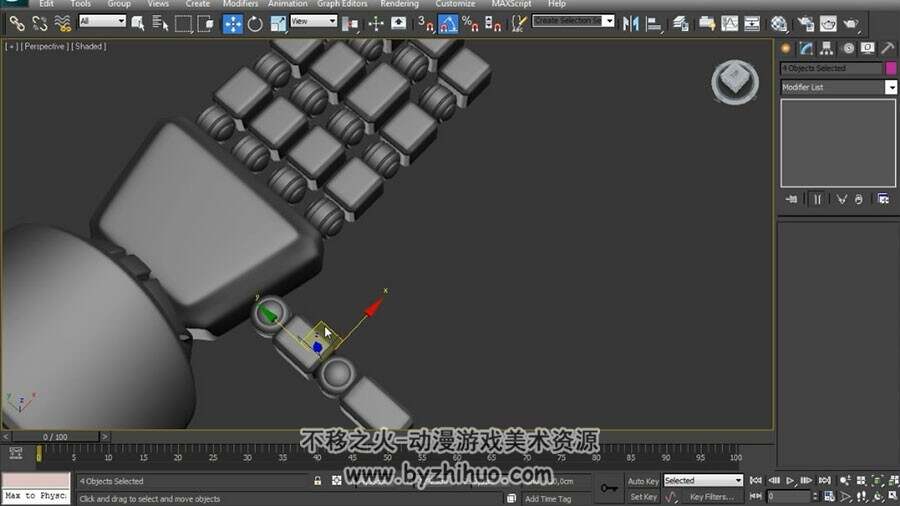
Task: Open the MAXScript menu
Action: click(x=511, y=3)
